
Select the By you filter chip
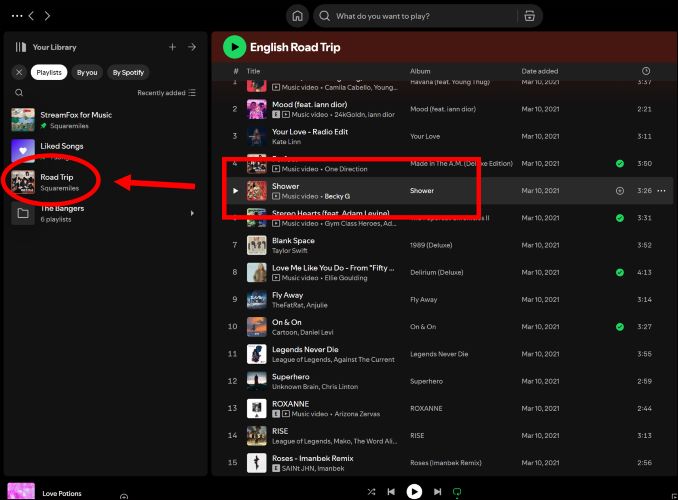(x=87, y=72)
